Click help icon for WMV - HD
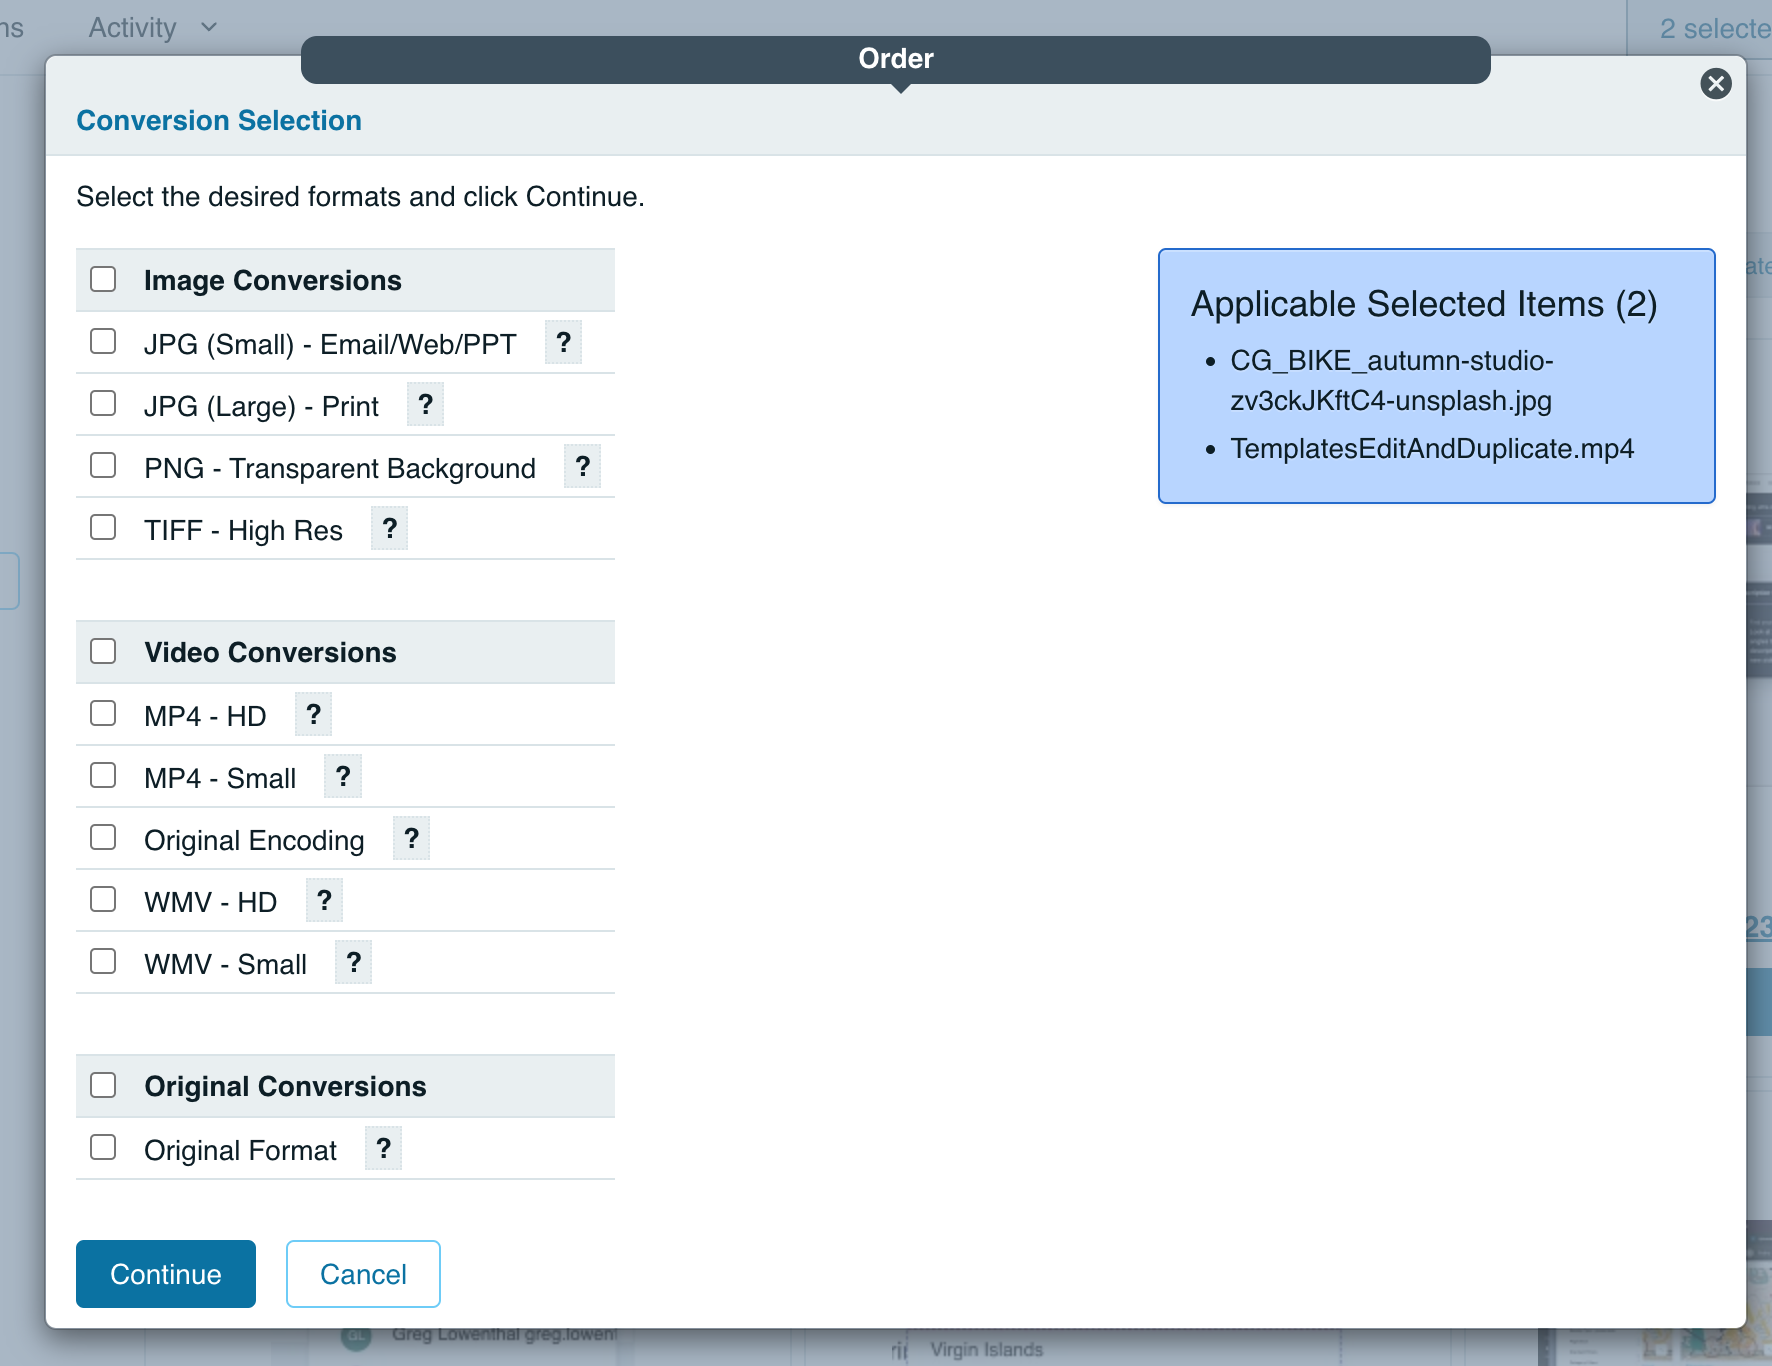 (324, 901)
